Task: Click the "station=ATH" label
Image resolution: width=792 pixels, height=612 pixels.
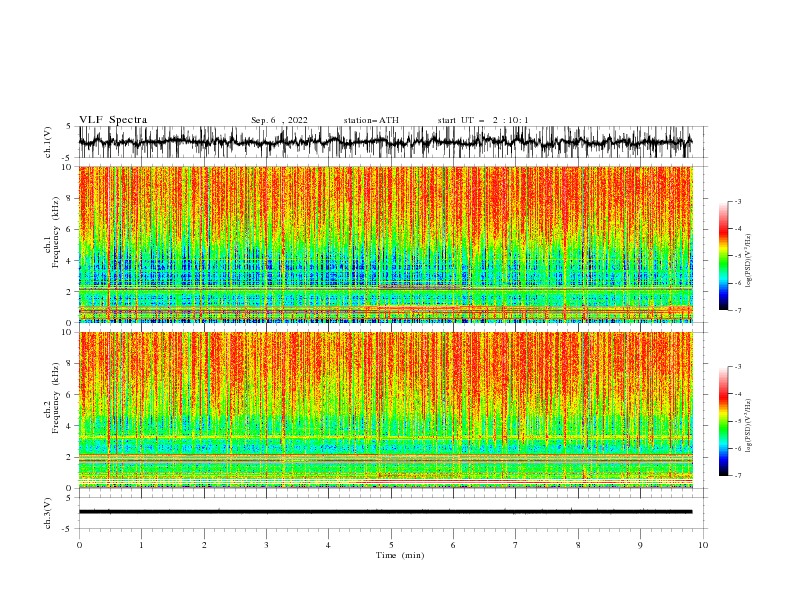Action: click(x=371, y=120)
